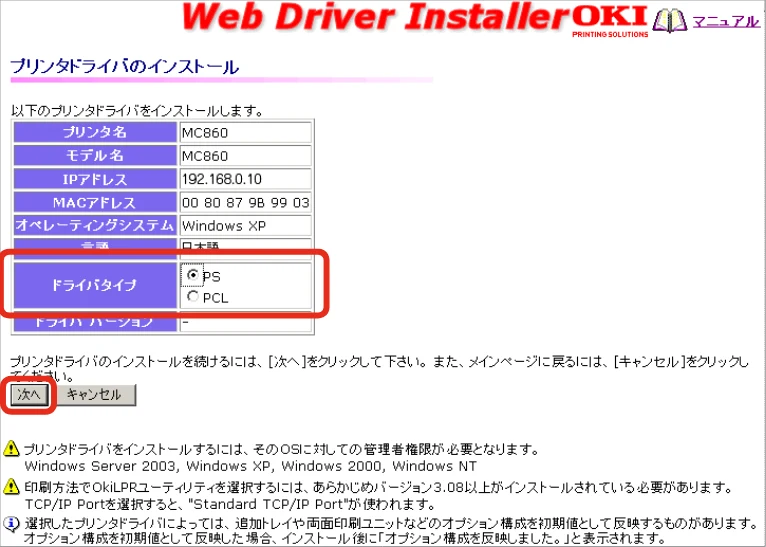Screen dimensions: 766x547
Task: Click the プリンタドライバのインストール heading
Action: (125, 66)
